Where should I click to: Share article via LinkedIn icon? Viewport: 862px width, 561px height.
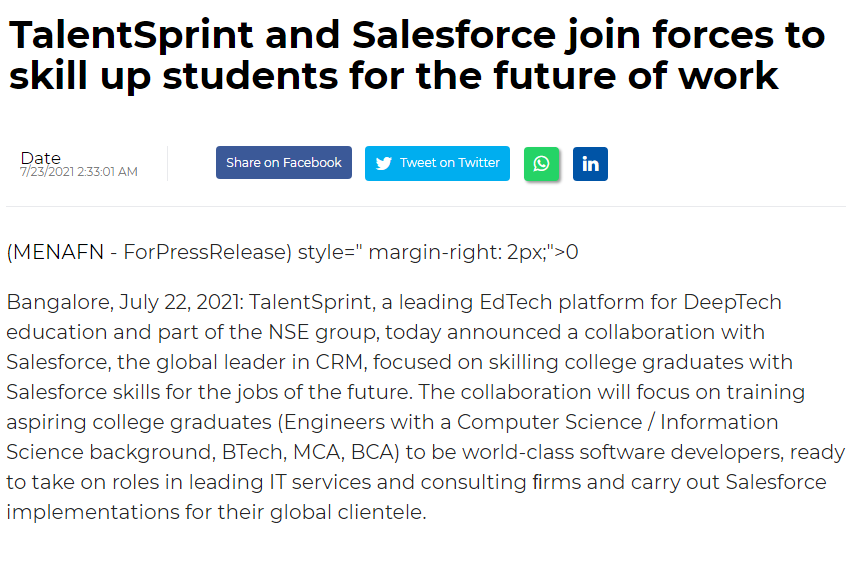[590, 164]
